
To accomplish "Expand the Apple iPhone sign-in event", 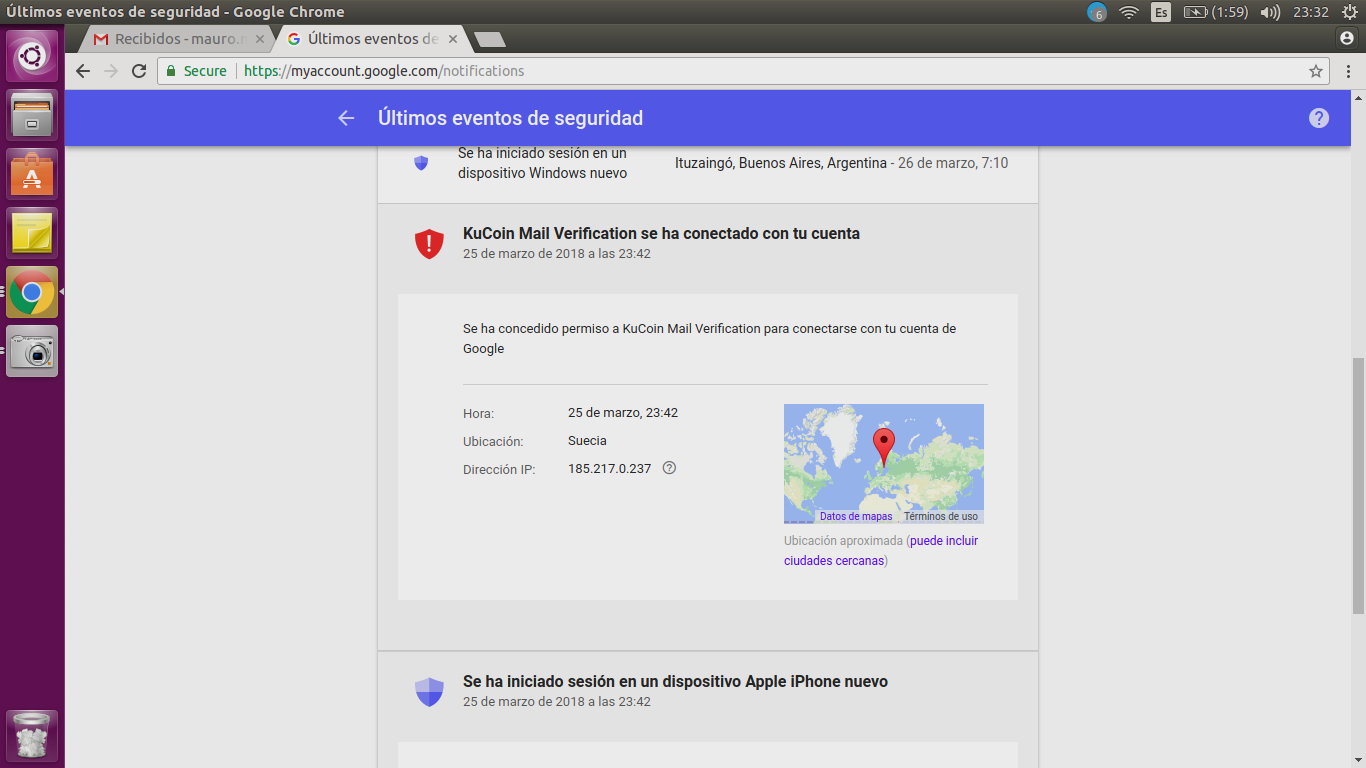I will click(708, 690).
